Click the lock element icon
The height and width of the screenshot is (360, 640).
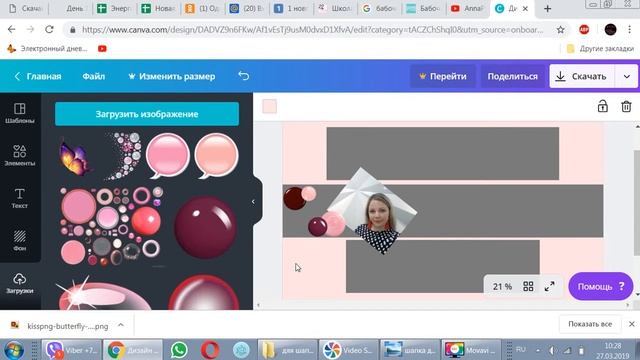coord(602,107)
